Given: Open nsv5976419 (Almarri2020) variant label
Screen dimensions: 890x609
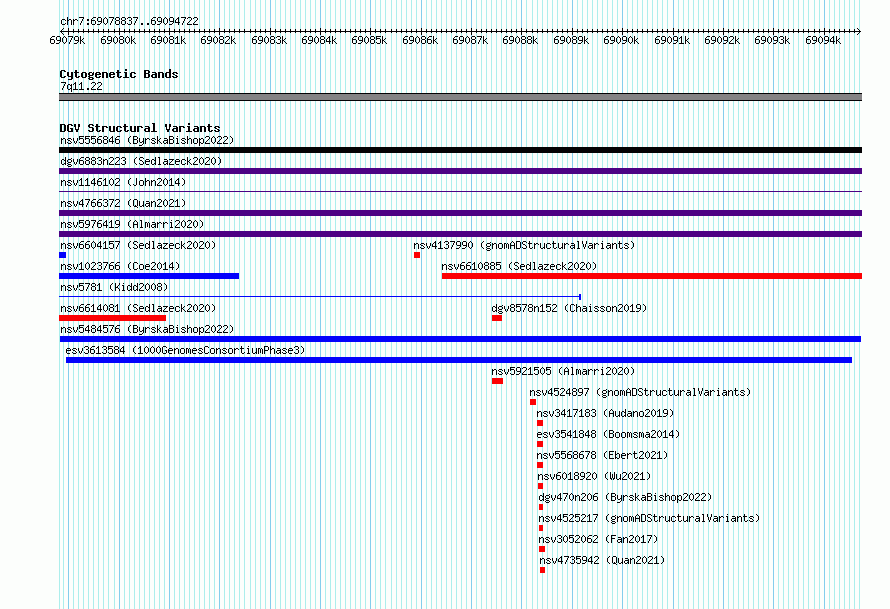Looking at the screenshot, I should click(132, 224).
